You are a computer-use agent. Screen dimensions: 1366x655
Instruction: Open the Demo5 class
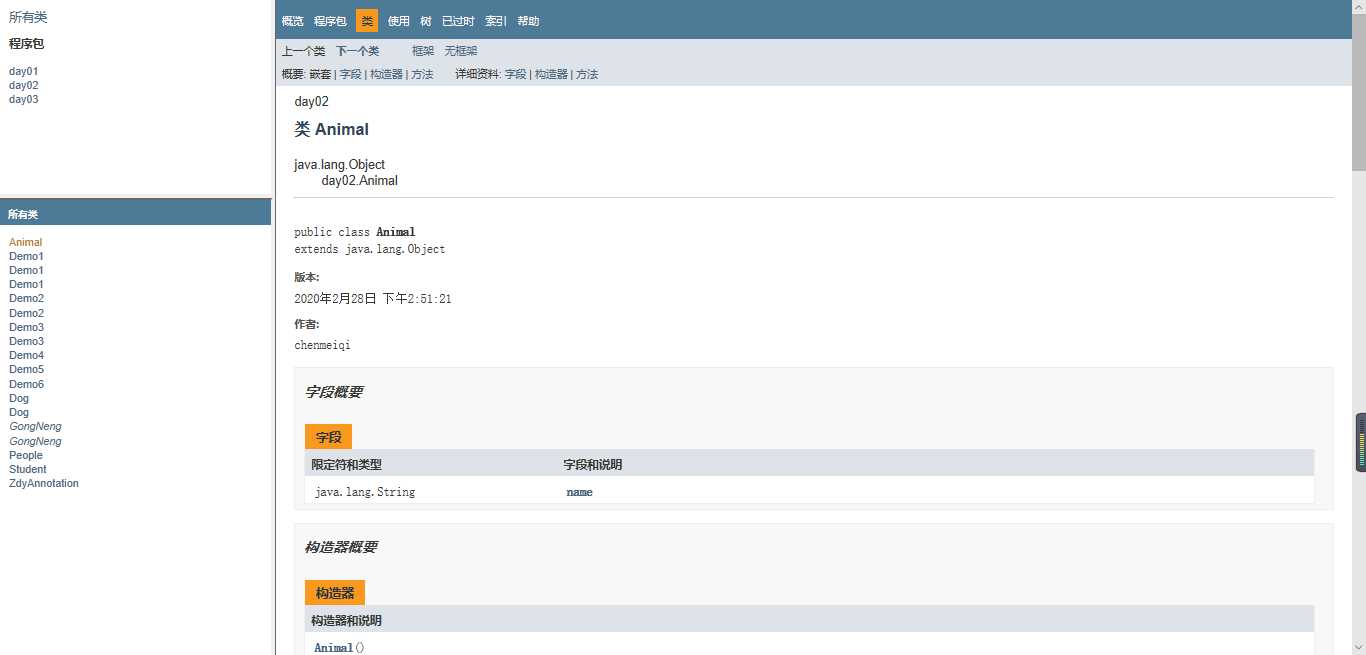coord(27,370)
